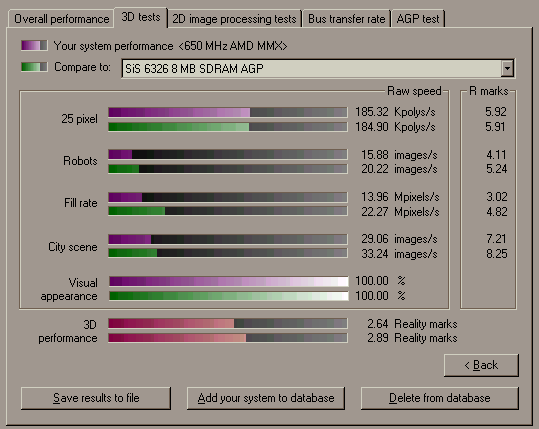The width and height of the screenshot is (539, 429).
Task: Add your system to database
Action: pos(266,398)
